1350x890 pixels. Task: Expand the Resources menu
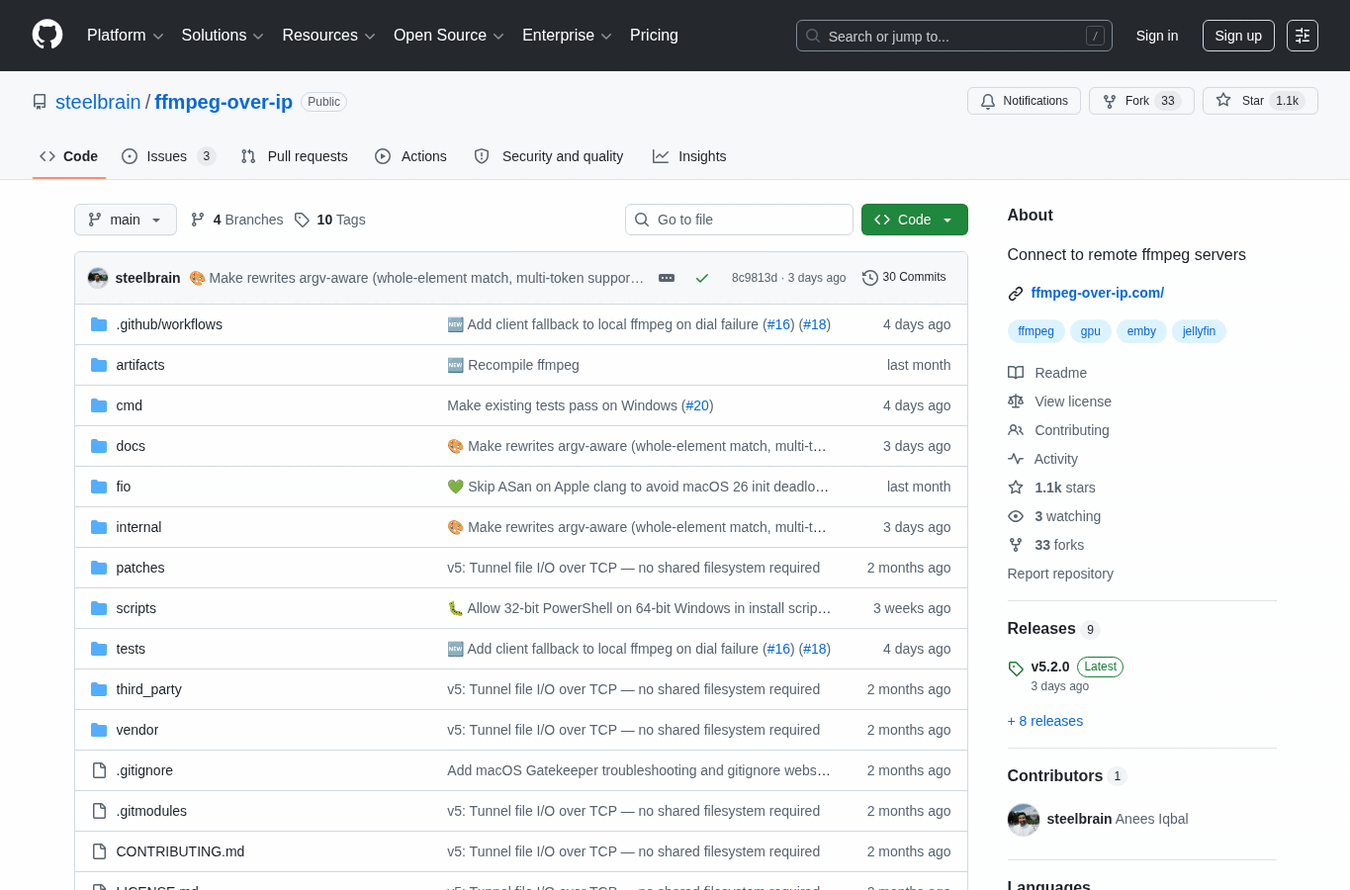tap(328, 36)
